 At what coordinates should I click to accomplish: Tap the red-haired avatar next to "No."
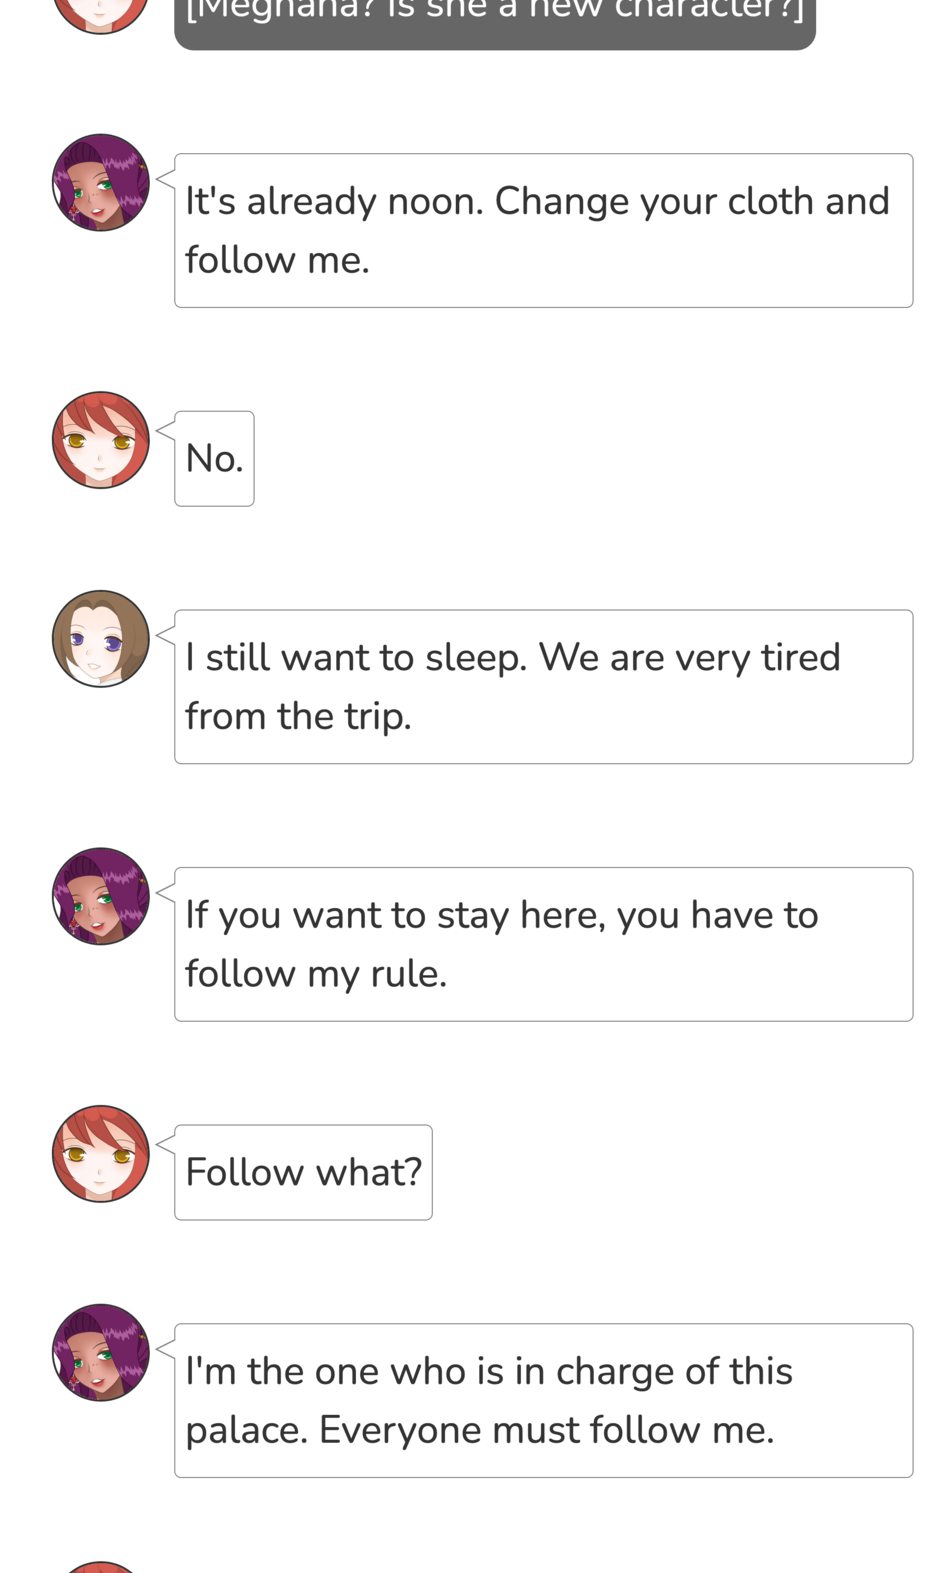[x=100, y=440]
